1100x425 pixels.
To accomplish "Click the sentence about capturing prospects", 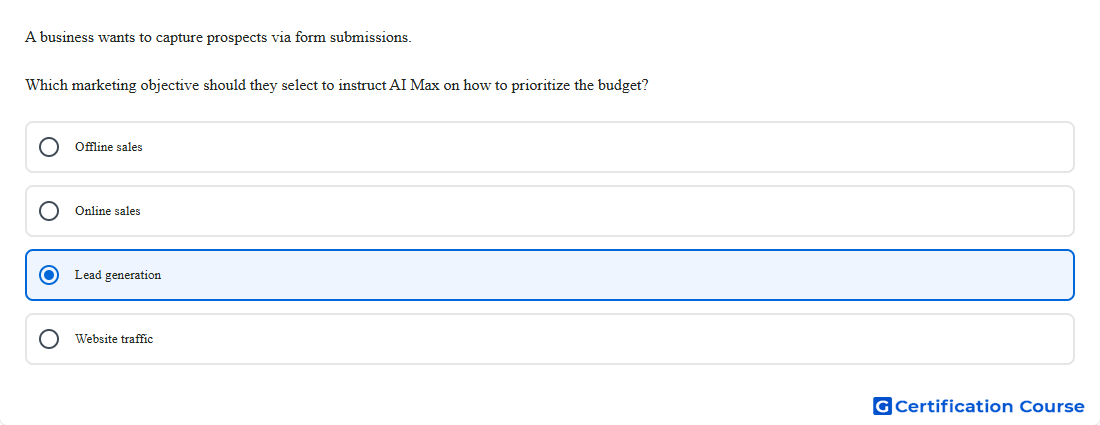I will click(x=218, y=37).
